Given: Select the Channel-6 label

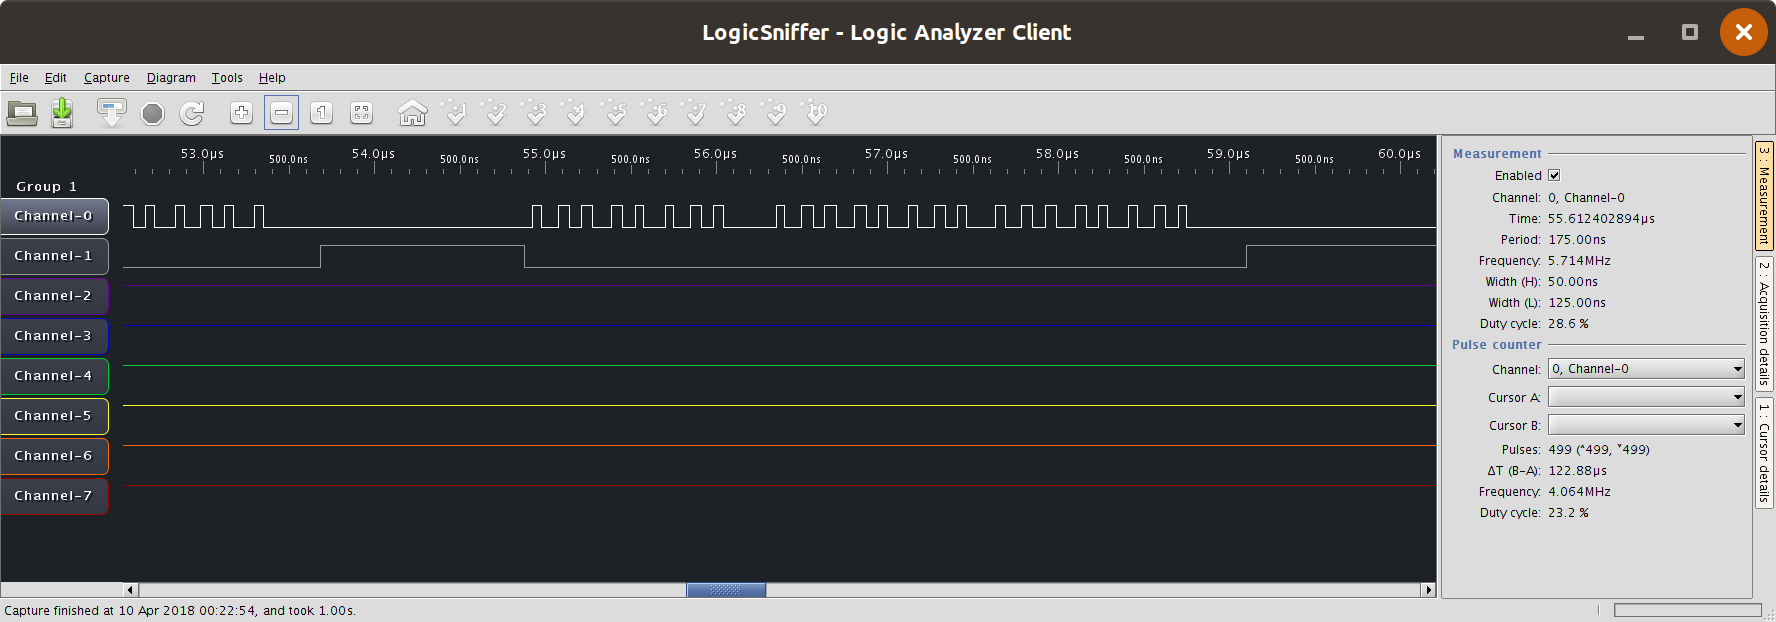Looking at the screenshot, I should pyautogui.click(x=54, y=456).
